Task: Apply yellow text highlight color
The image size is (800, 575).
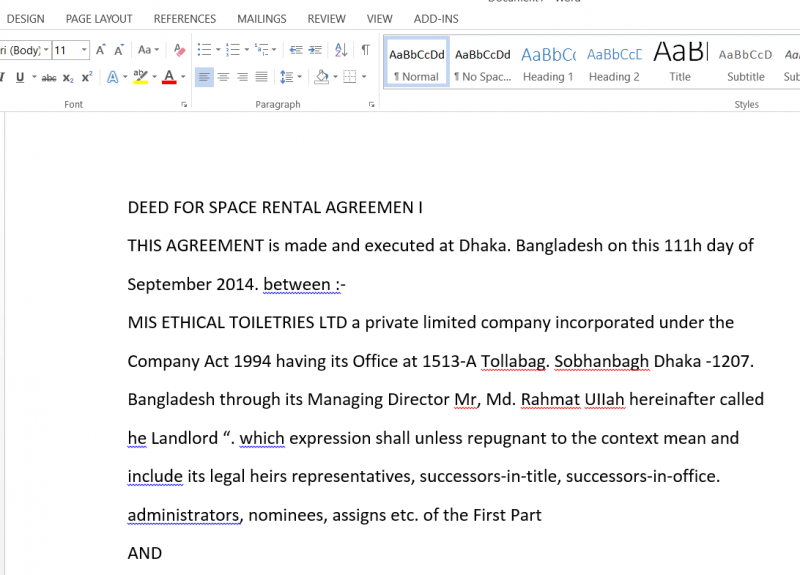Action: click(x=140, y=77)
